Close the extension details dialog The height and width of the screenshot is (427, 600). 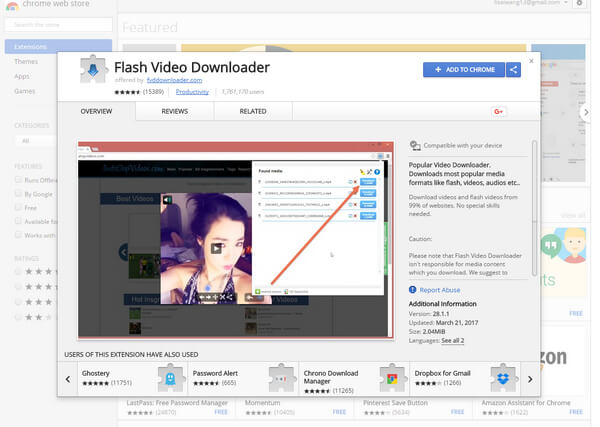click(x=531, y=61)
